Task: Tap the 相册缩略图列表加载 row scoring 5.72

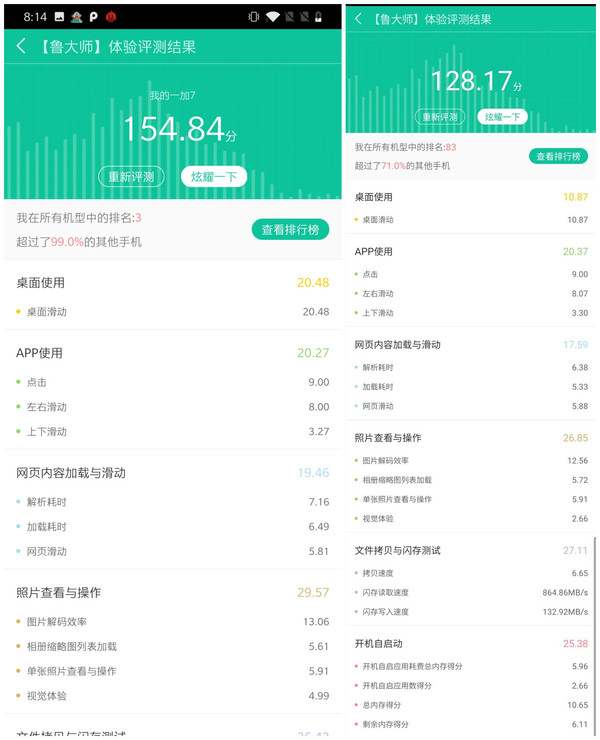Action: tap(471, 479)
